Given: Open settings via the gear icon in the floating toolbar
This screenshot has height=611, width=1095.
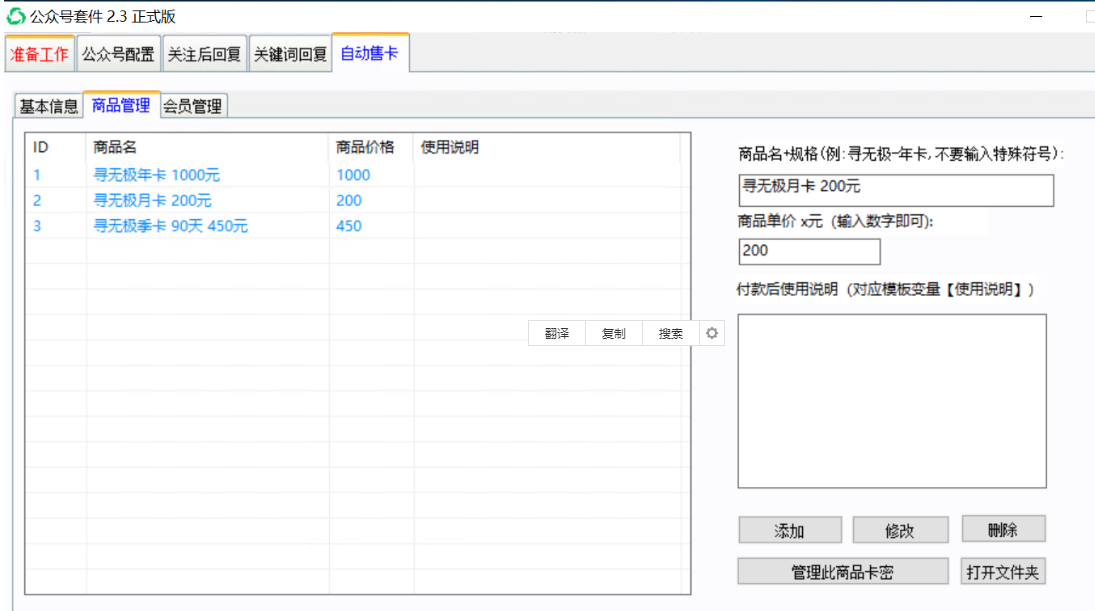Looking at the screenshot, I should click(x=713, y=333).
